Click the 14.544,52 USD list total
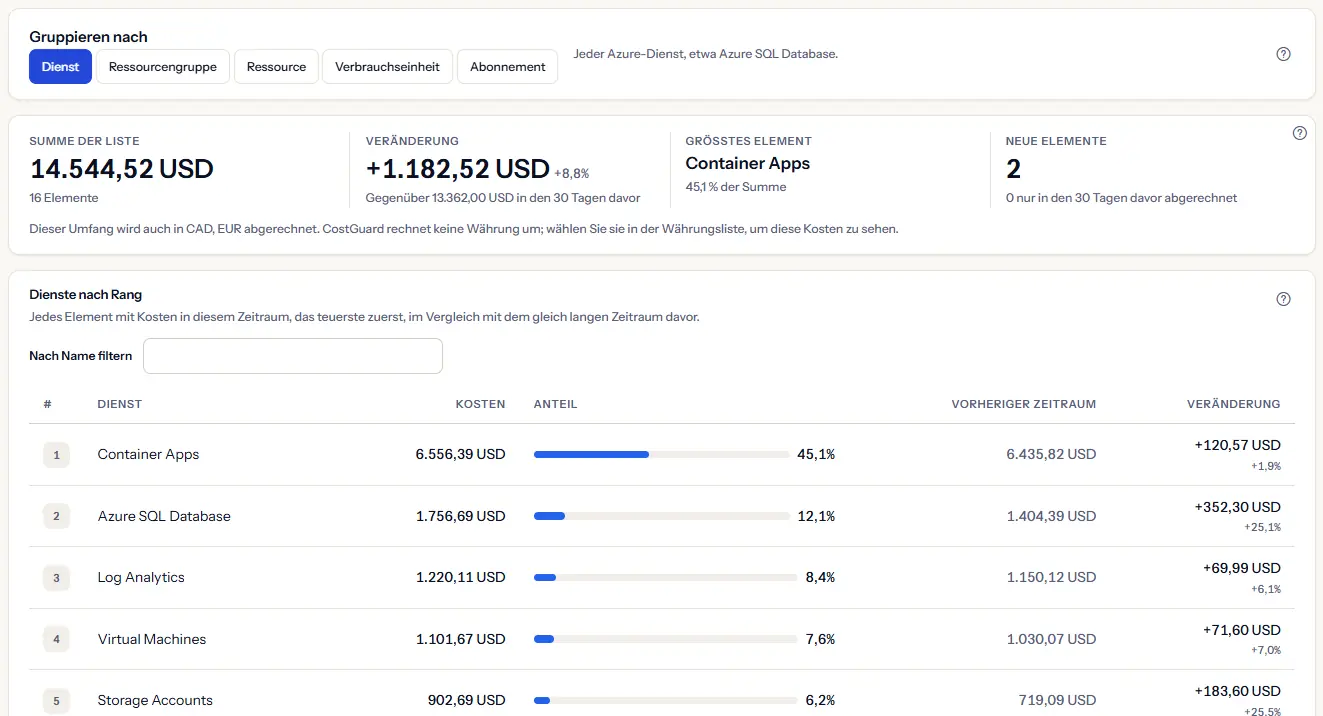The image size is (1323, 716). pyautogui.click(x=122, y=169)
